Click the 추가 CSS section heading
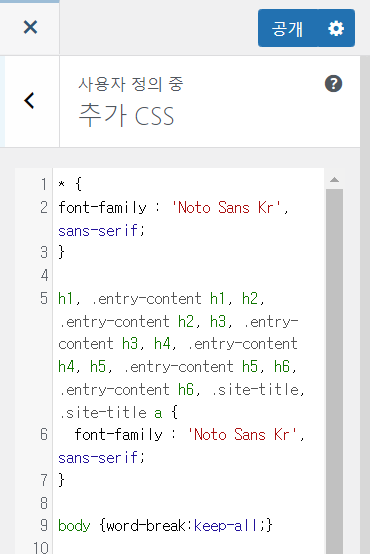370x554 pixels. 126,116
